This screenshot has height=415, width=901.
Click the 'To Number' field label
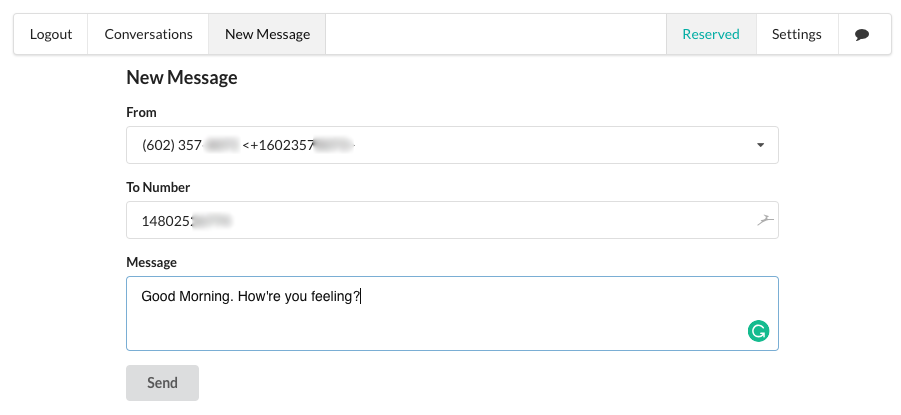[x=158, y=187]
